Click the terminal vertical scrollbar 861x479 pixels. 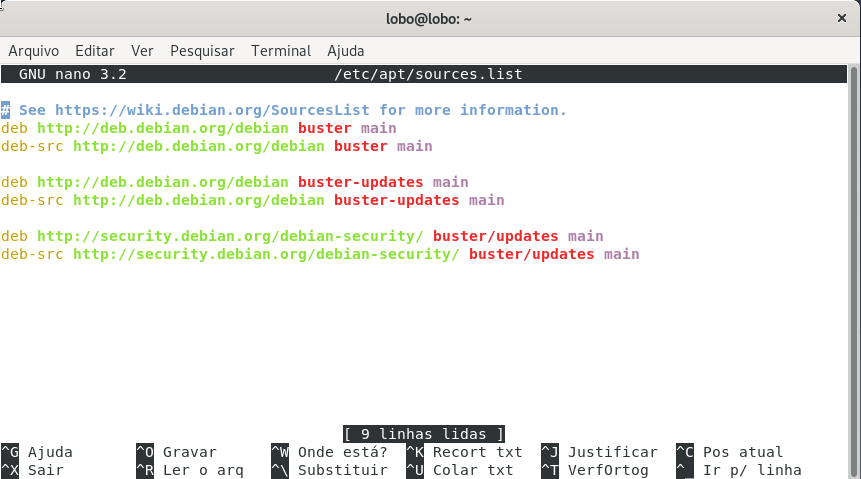click(853, 271)
